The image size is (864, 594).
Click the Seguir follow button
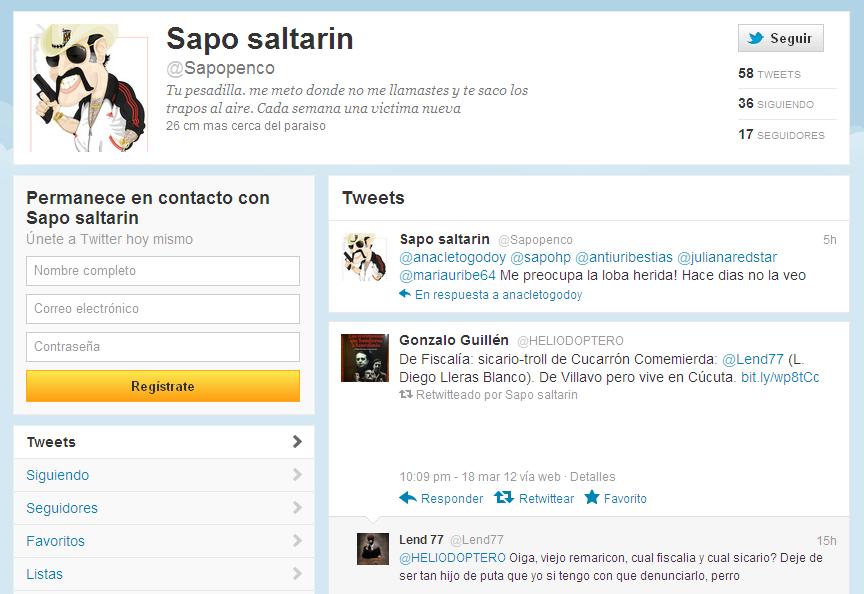[780, 38]
